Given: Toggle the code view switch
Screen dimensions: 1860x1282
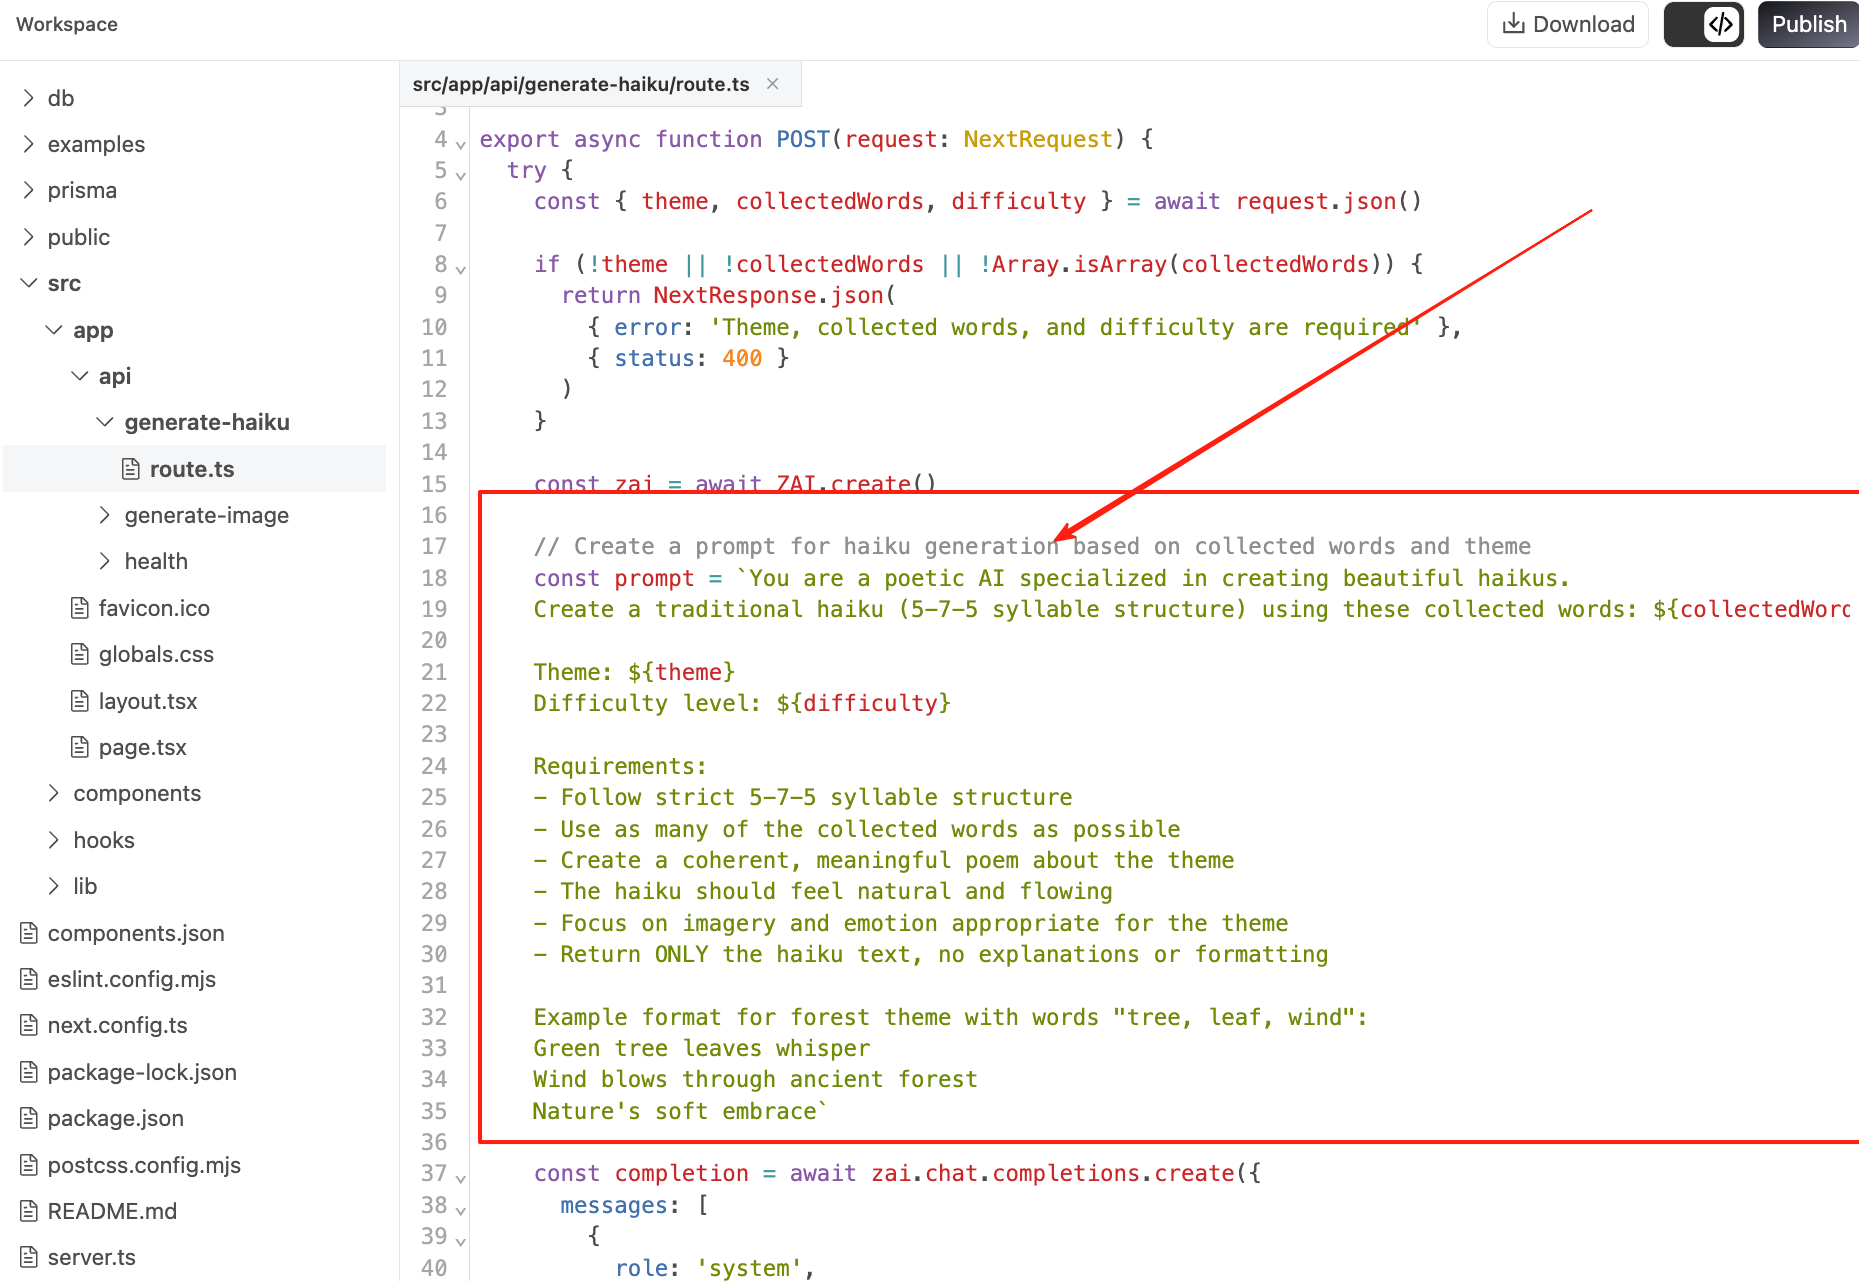Looking at the screenshot, I should click(x=1703, y=25).
